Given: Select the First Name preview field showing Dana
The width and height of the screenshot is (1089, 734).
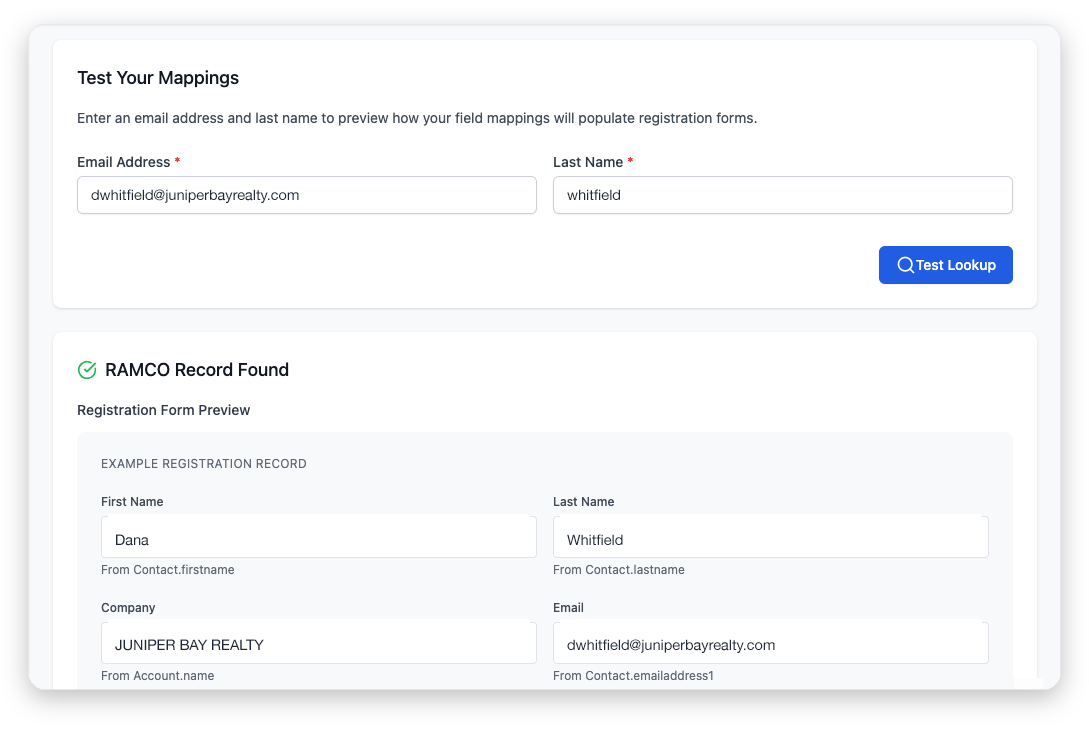Looking at the screenshot, I should [319, 537].
